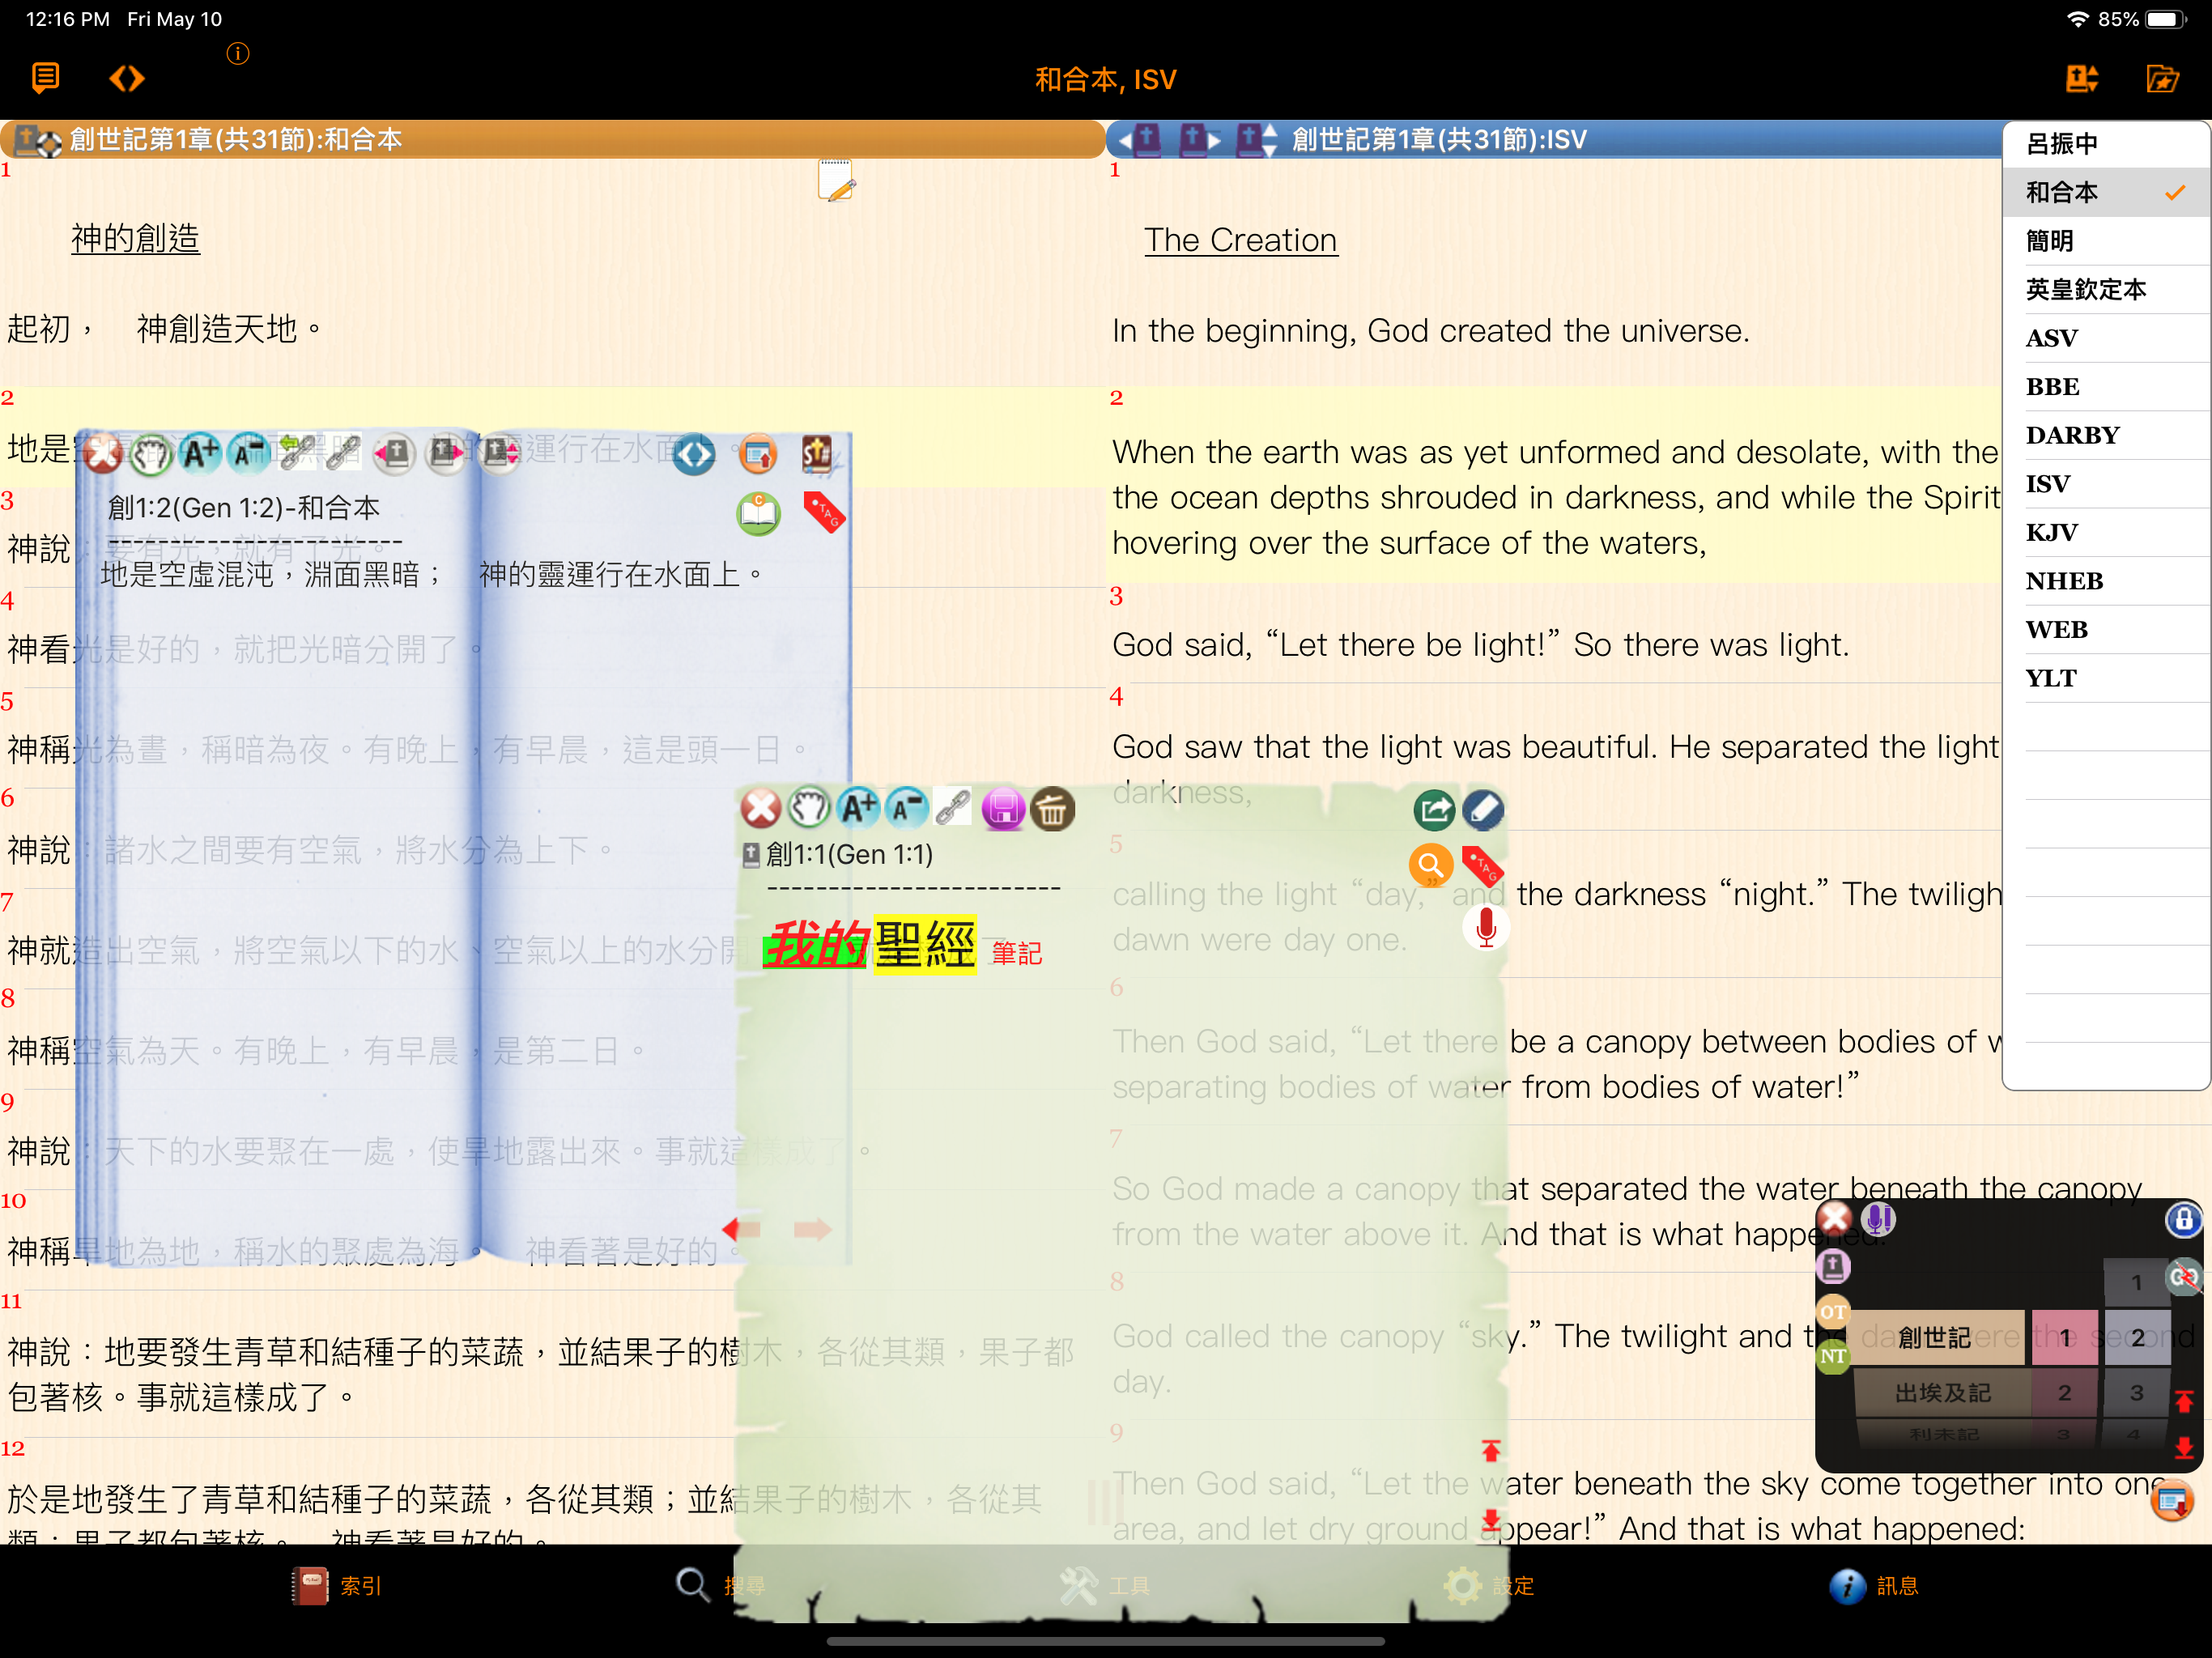Tap the hand grab icon in note popup

pyautogui.click(x=809, y=807)
